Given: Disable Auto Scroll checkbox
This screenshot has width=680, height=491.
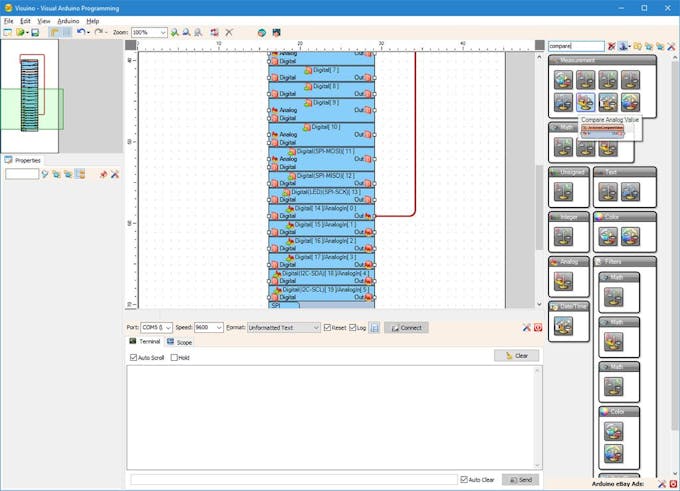Looking at the screenshot, I should tap(134, 357).
